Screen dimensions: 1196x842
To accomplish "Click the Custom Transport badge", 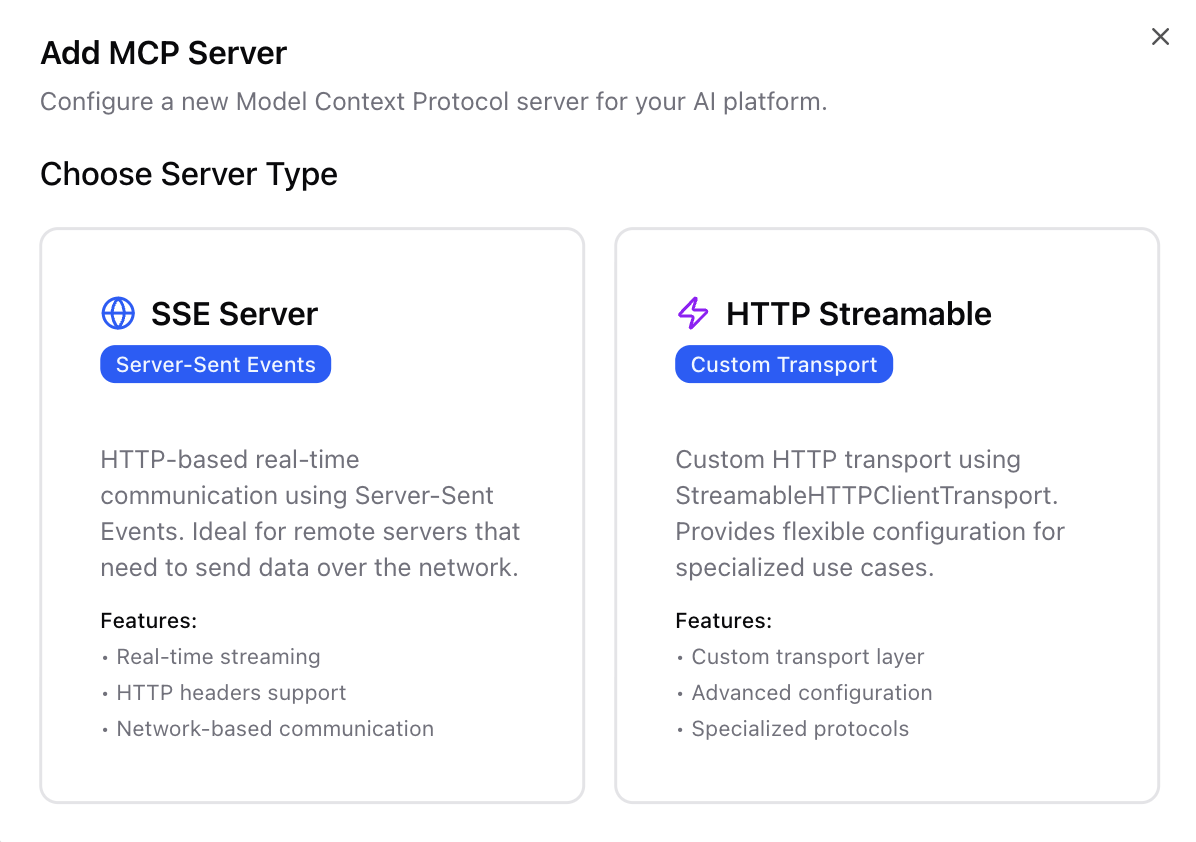I will pyautogui.click(x=783, y=364).
